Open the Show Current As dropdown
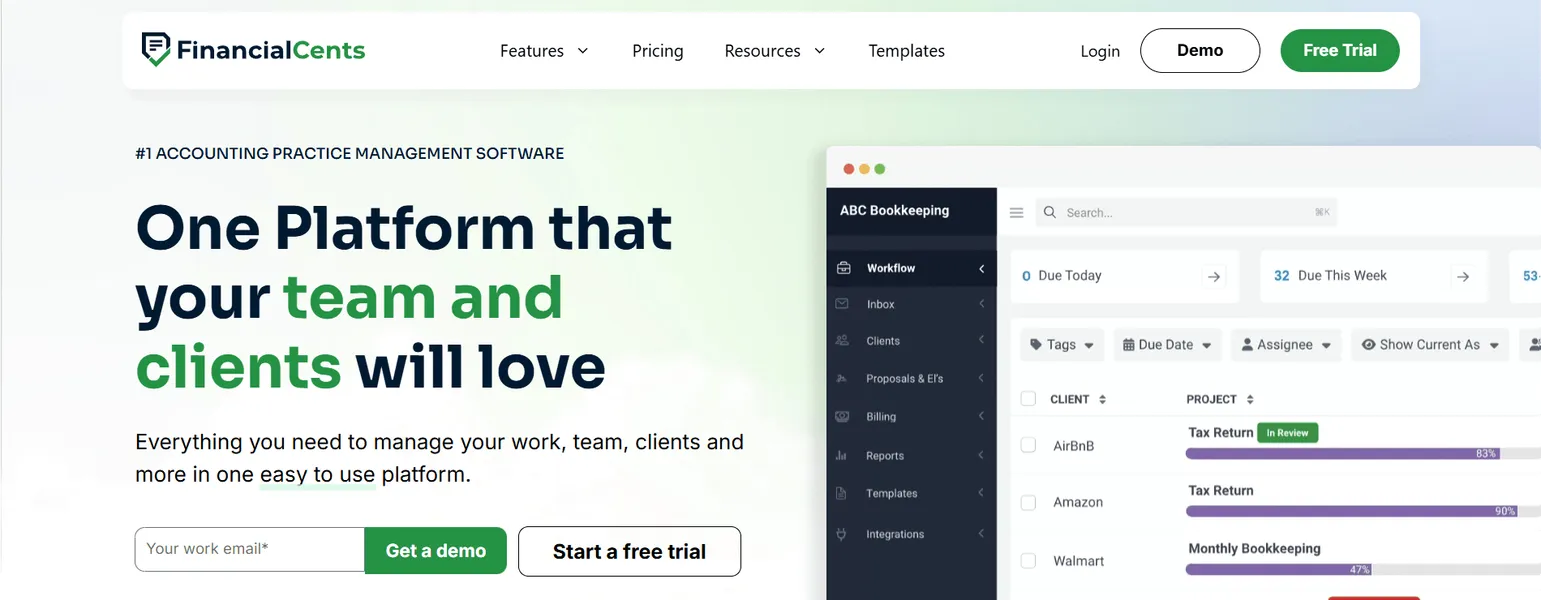Image resolution: width=1541 pixels, height=600 pixels. point(1429,344)
